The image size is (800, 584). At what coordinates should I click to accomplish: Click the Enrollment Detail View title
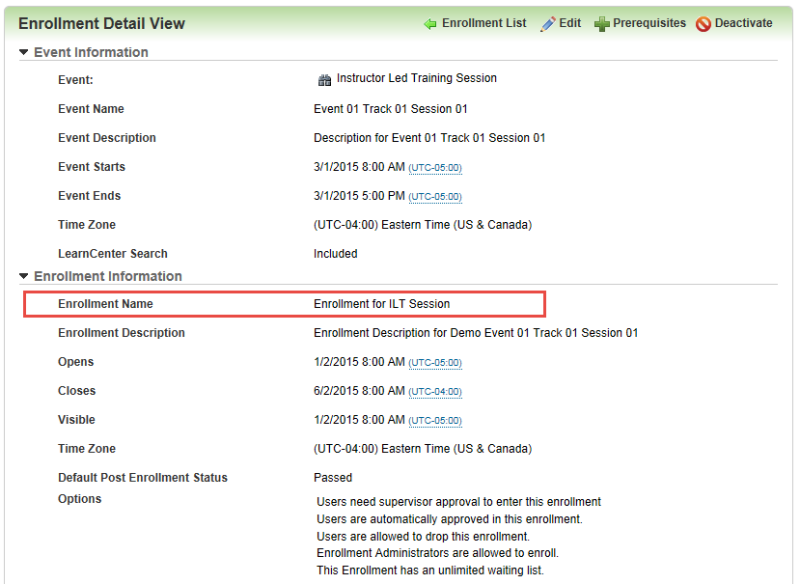pyautogui.click(x=102, y=22)
